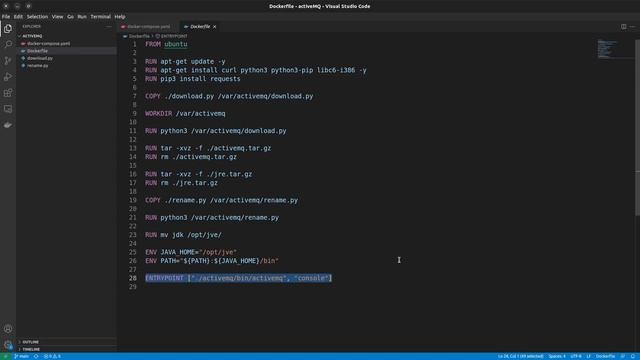Click the 'pip3 install requests' text on line 5
The height and width of the screenshot is (360, 640).
click(x=200, y=79)
